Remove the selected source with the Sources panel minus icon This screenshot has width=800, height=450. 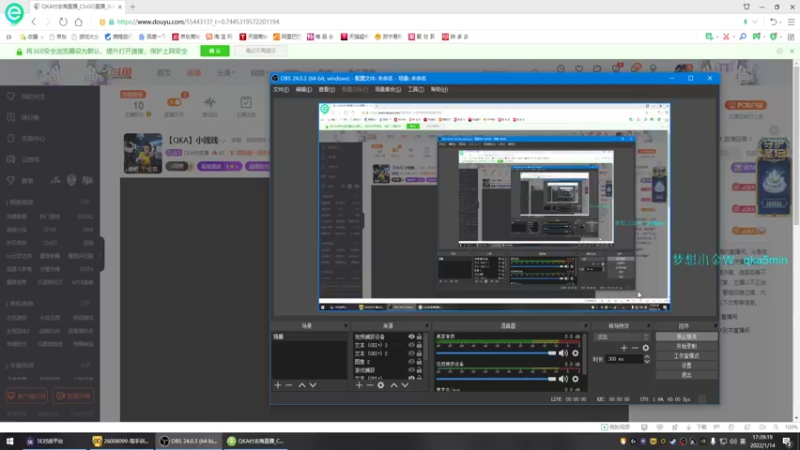370,385
